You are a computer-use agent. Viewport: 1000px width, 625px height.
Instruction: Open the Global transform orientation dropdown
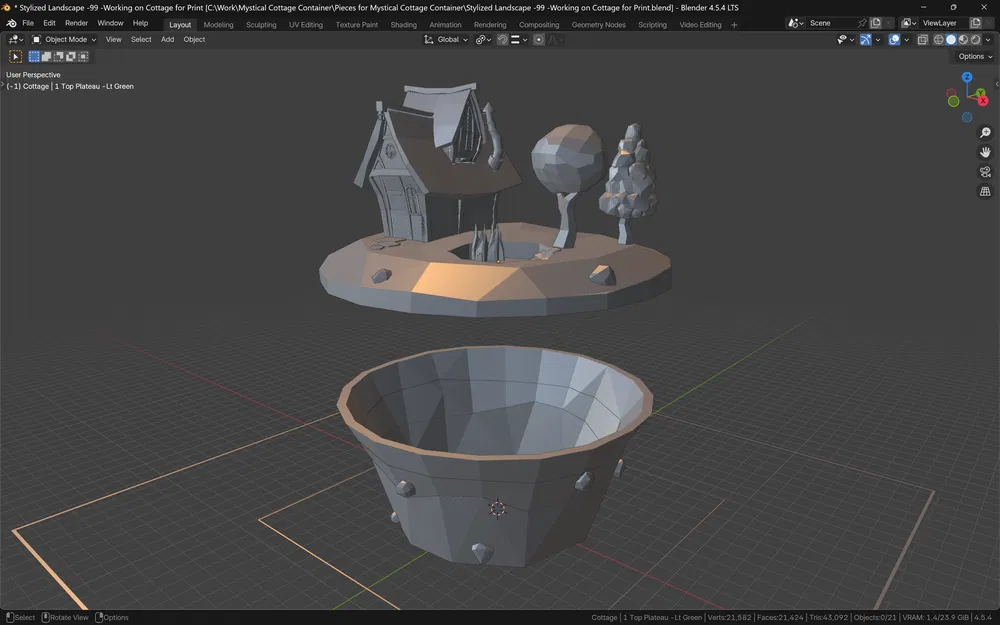(446, 40)
